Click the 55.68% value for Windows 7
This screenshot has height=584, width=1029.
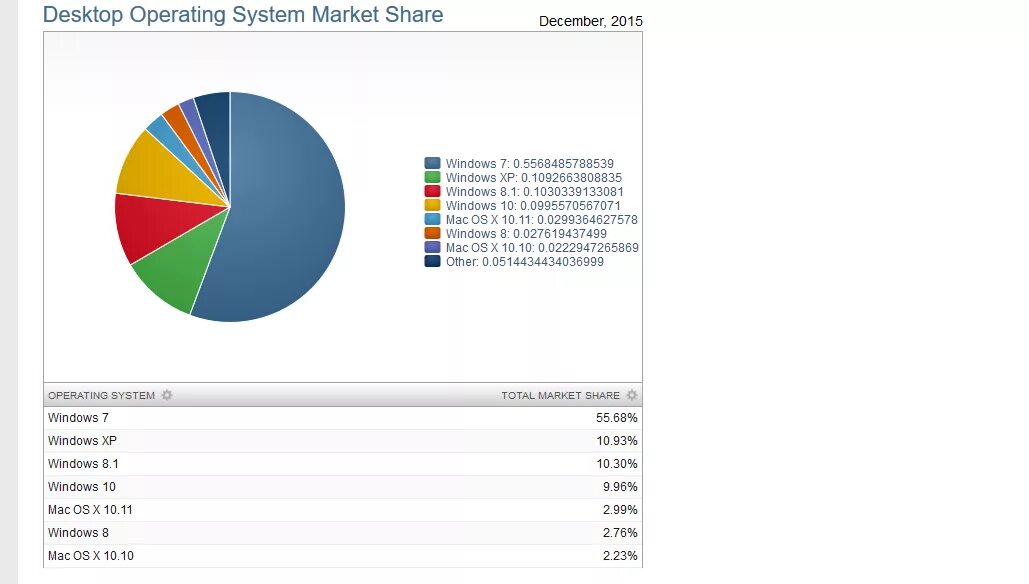click(x=616, y=418)
